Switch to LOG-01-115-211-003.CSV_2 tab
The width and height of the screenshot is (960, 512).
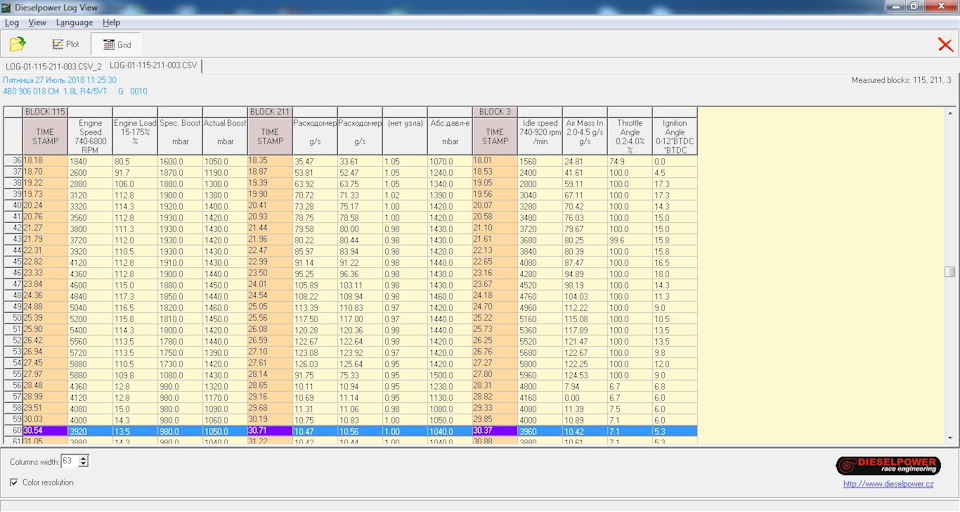pos(53,66)
